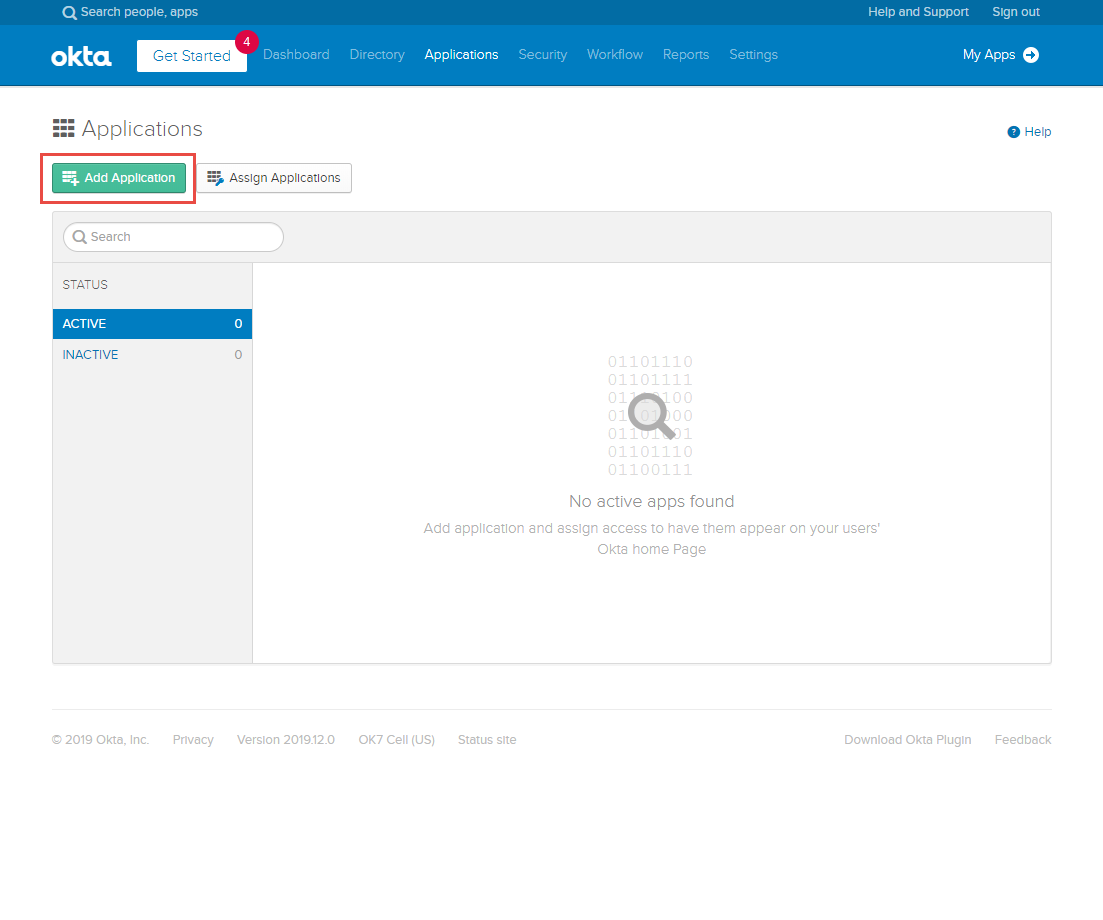Switch to the Directory section
Screen dimensions: 1103x920
[x=377, y=55]
